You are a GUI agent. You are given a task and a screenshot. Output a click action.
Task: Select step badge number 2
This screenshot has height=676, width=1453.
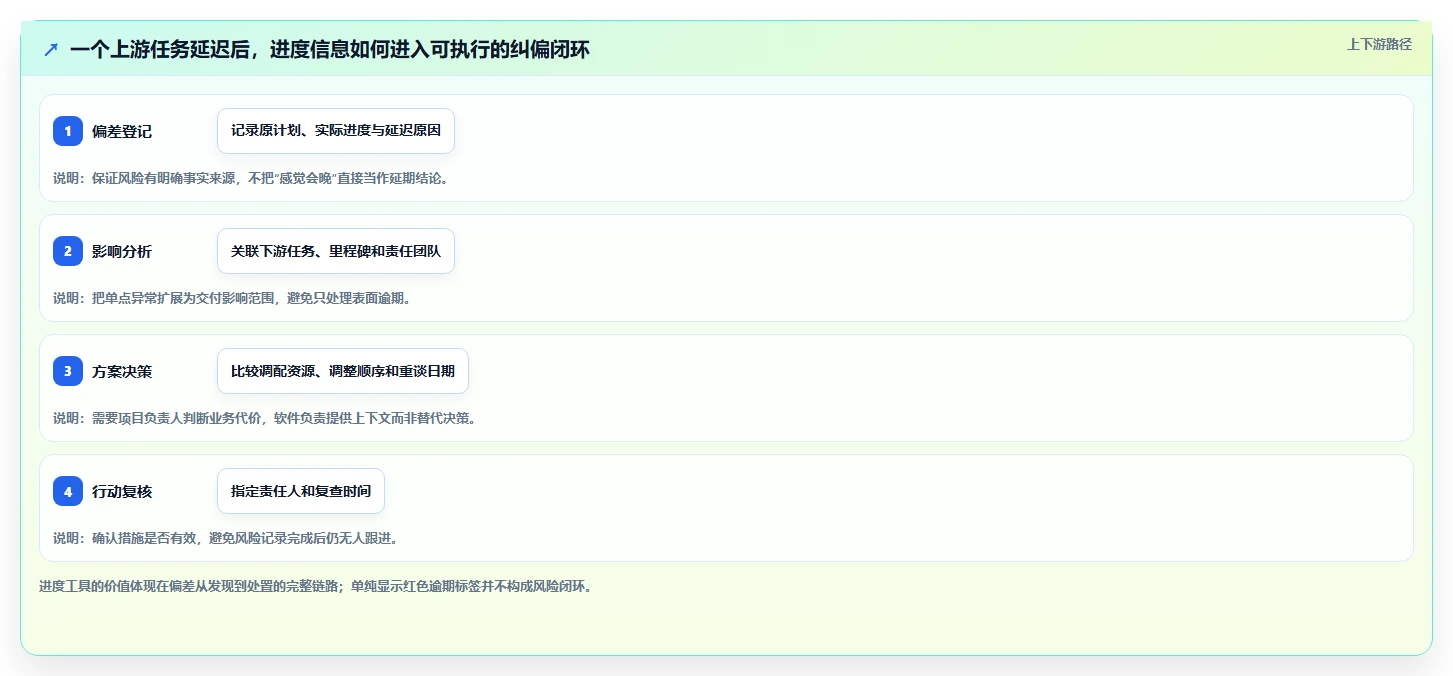pos(68,251)
